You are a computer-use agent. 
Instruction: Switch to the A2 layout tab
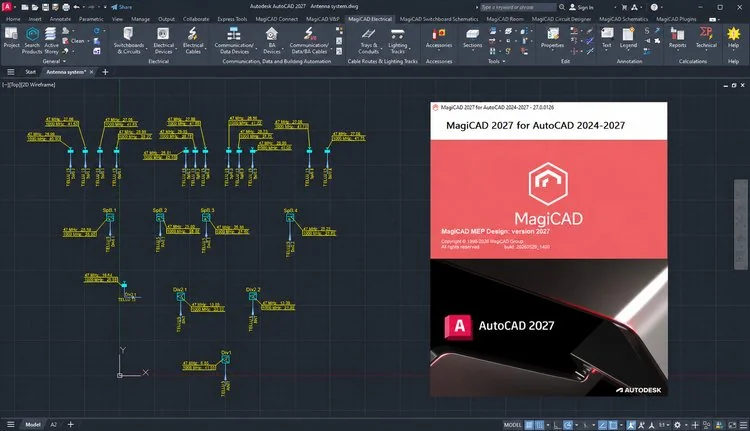tap(54, 425)
